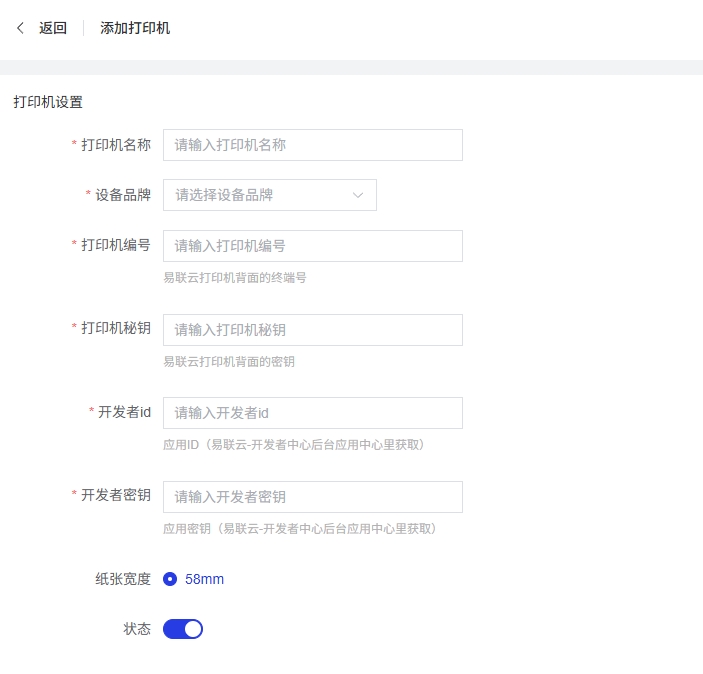Click the 打印机编号 field label

click(116, 246)
